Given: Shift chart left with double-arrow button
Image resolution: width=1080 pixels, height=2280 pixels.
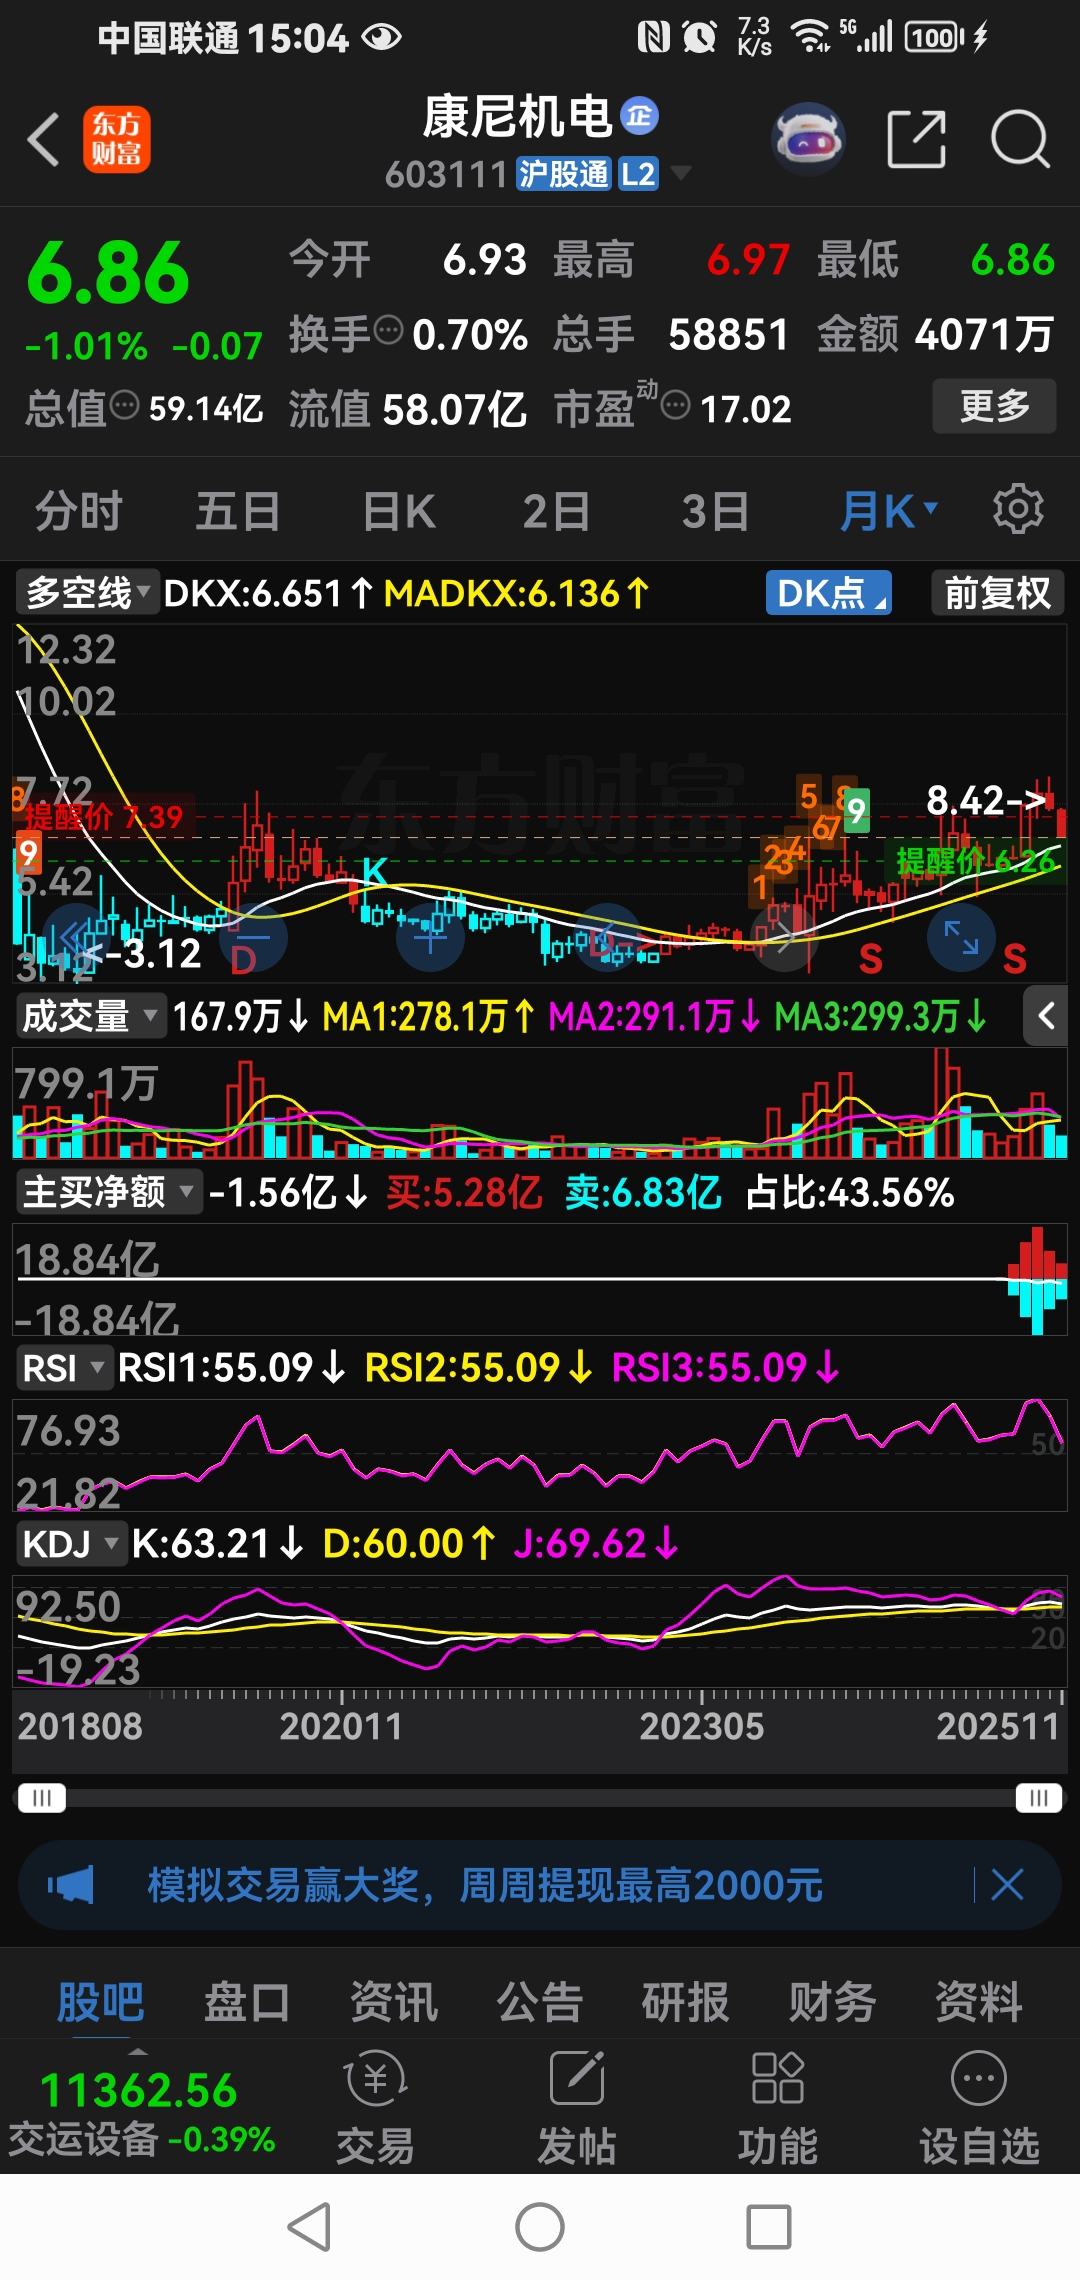Looking at the screenshot, I should coord(76,937).
